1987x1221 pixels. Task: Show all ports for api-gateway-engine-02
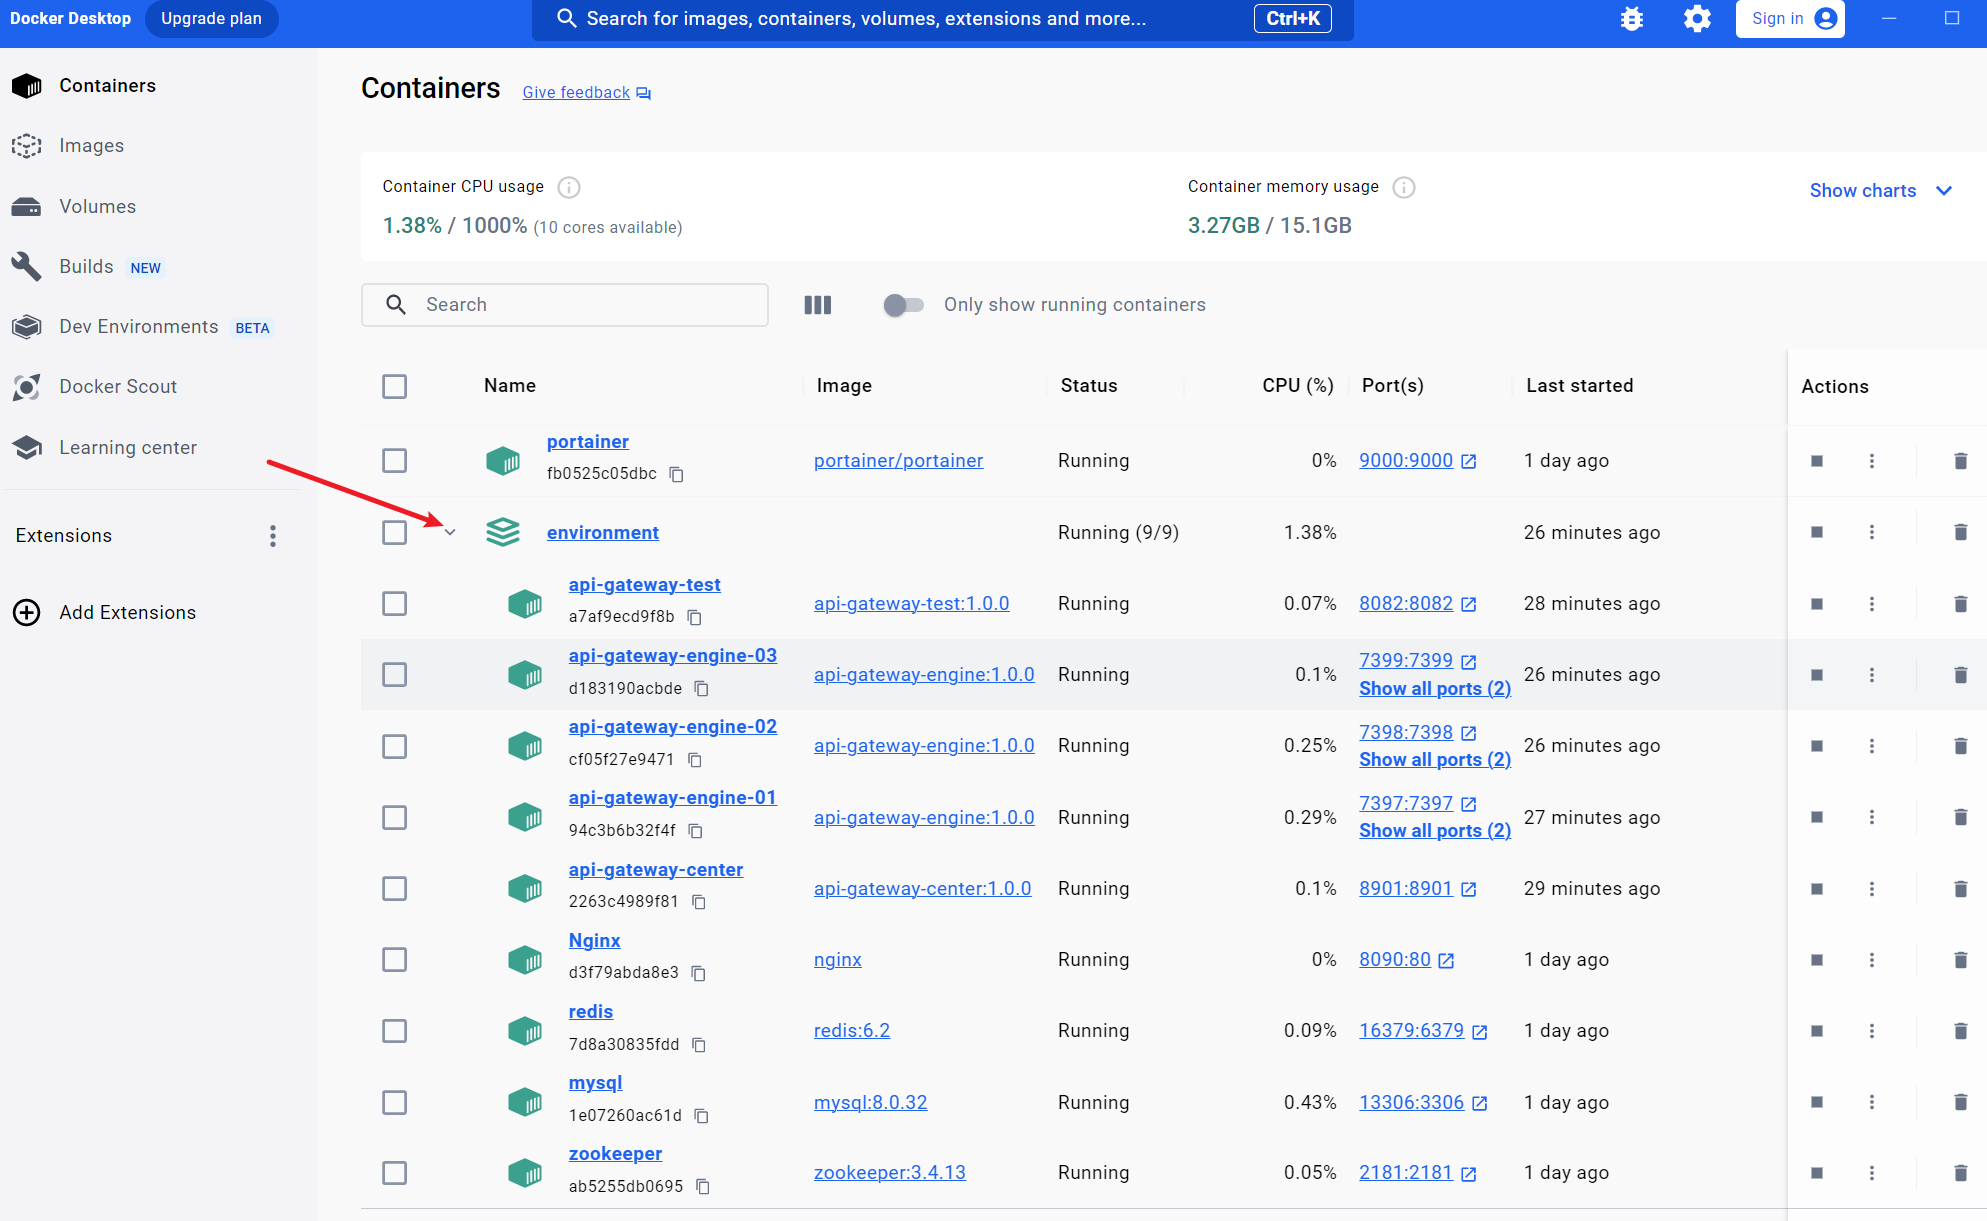coord(1434,760)
